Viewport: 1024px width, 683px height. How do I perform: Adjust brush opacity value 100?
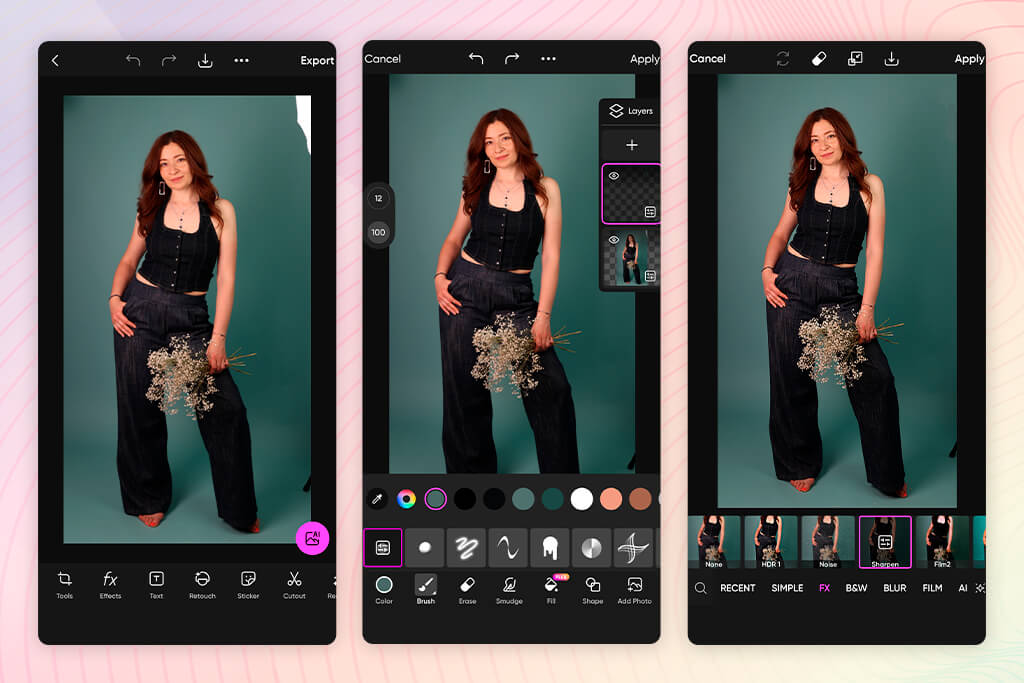379,232
